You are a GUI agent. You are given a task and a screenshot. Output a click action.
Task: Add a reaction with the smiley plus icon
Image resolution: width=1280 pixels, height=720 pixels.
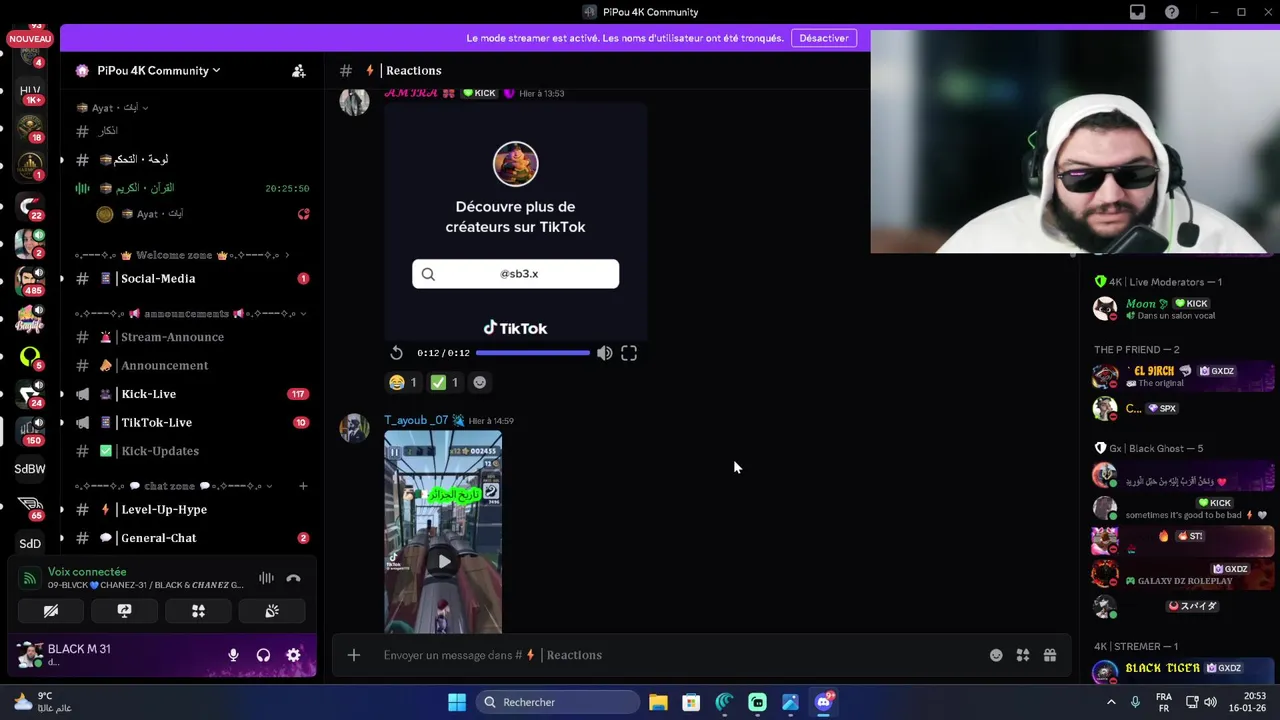480,383
